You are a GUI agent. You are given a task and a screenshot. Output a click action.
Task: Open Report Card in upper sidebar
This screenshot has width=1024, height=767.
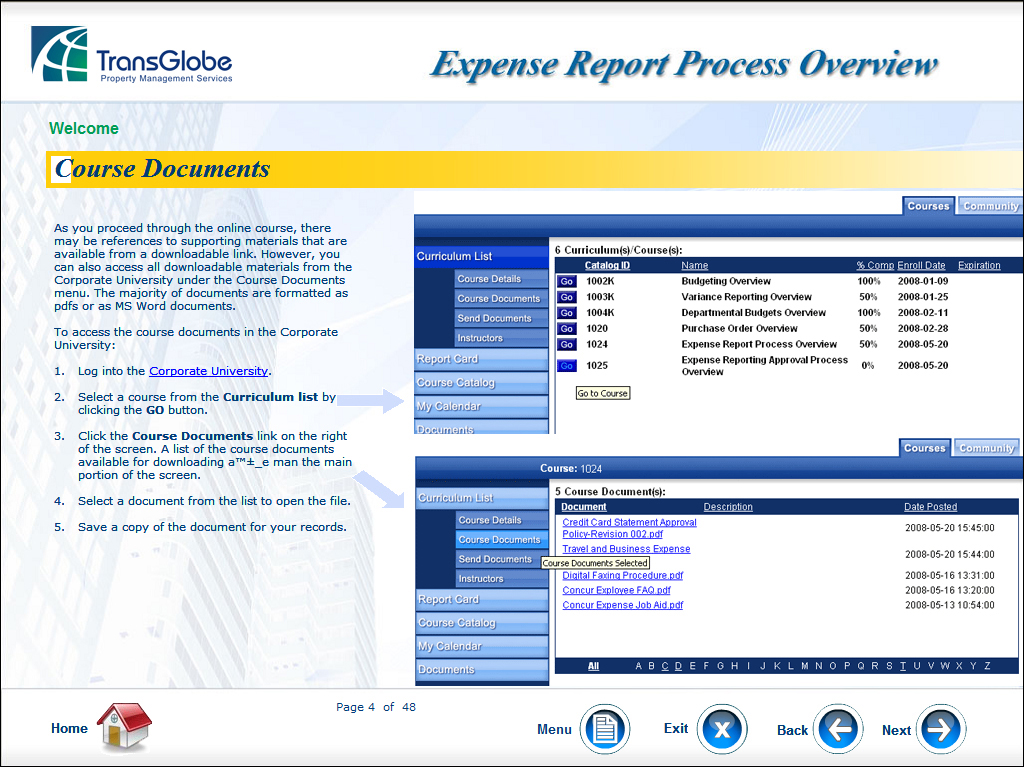(481, 359)
